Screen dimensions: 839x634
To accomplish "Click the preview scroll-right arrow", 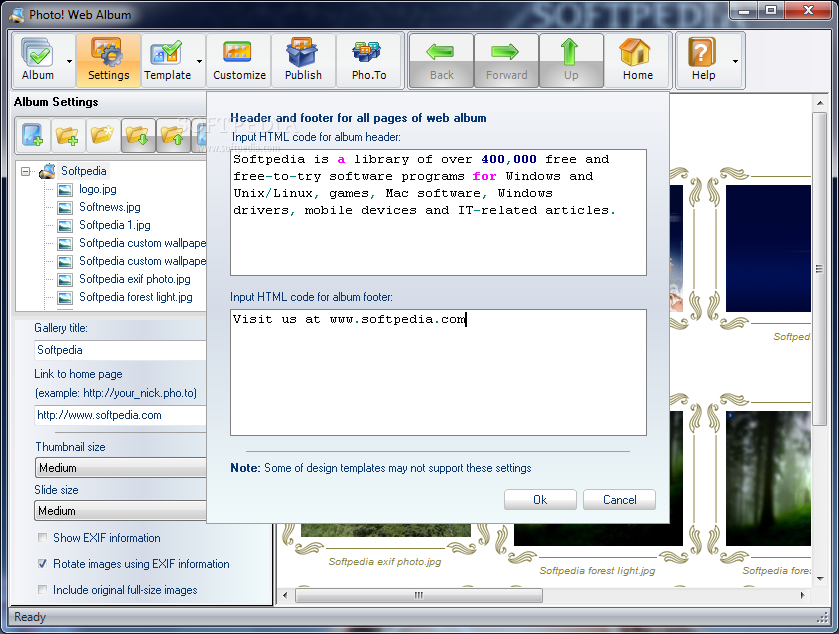I will click(802, 595).
